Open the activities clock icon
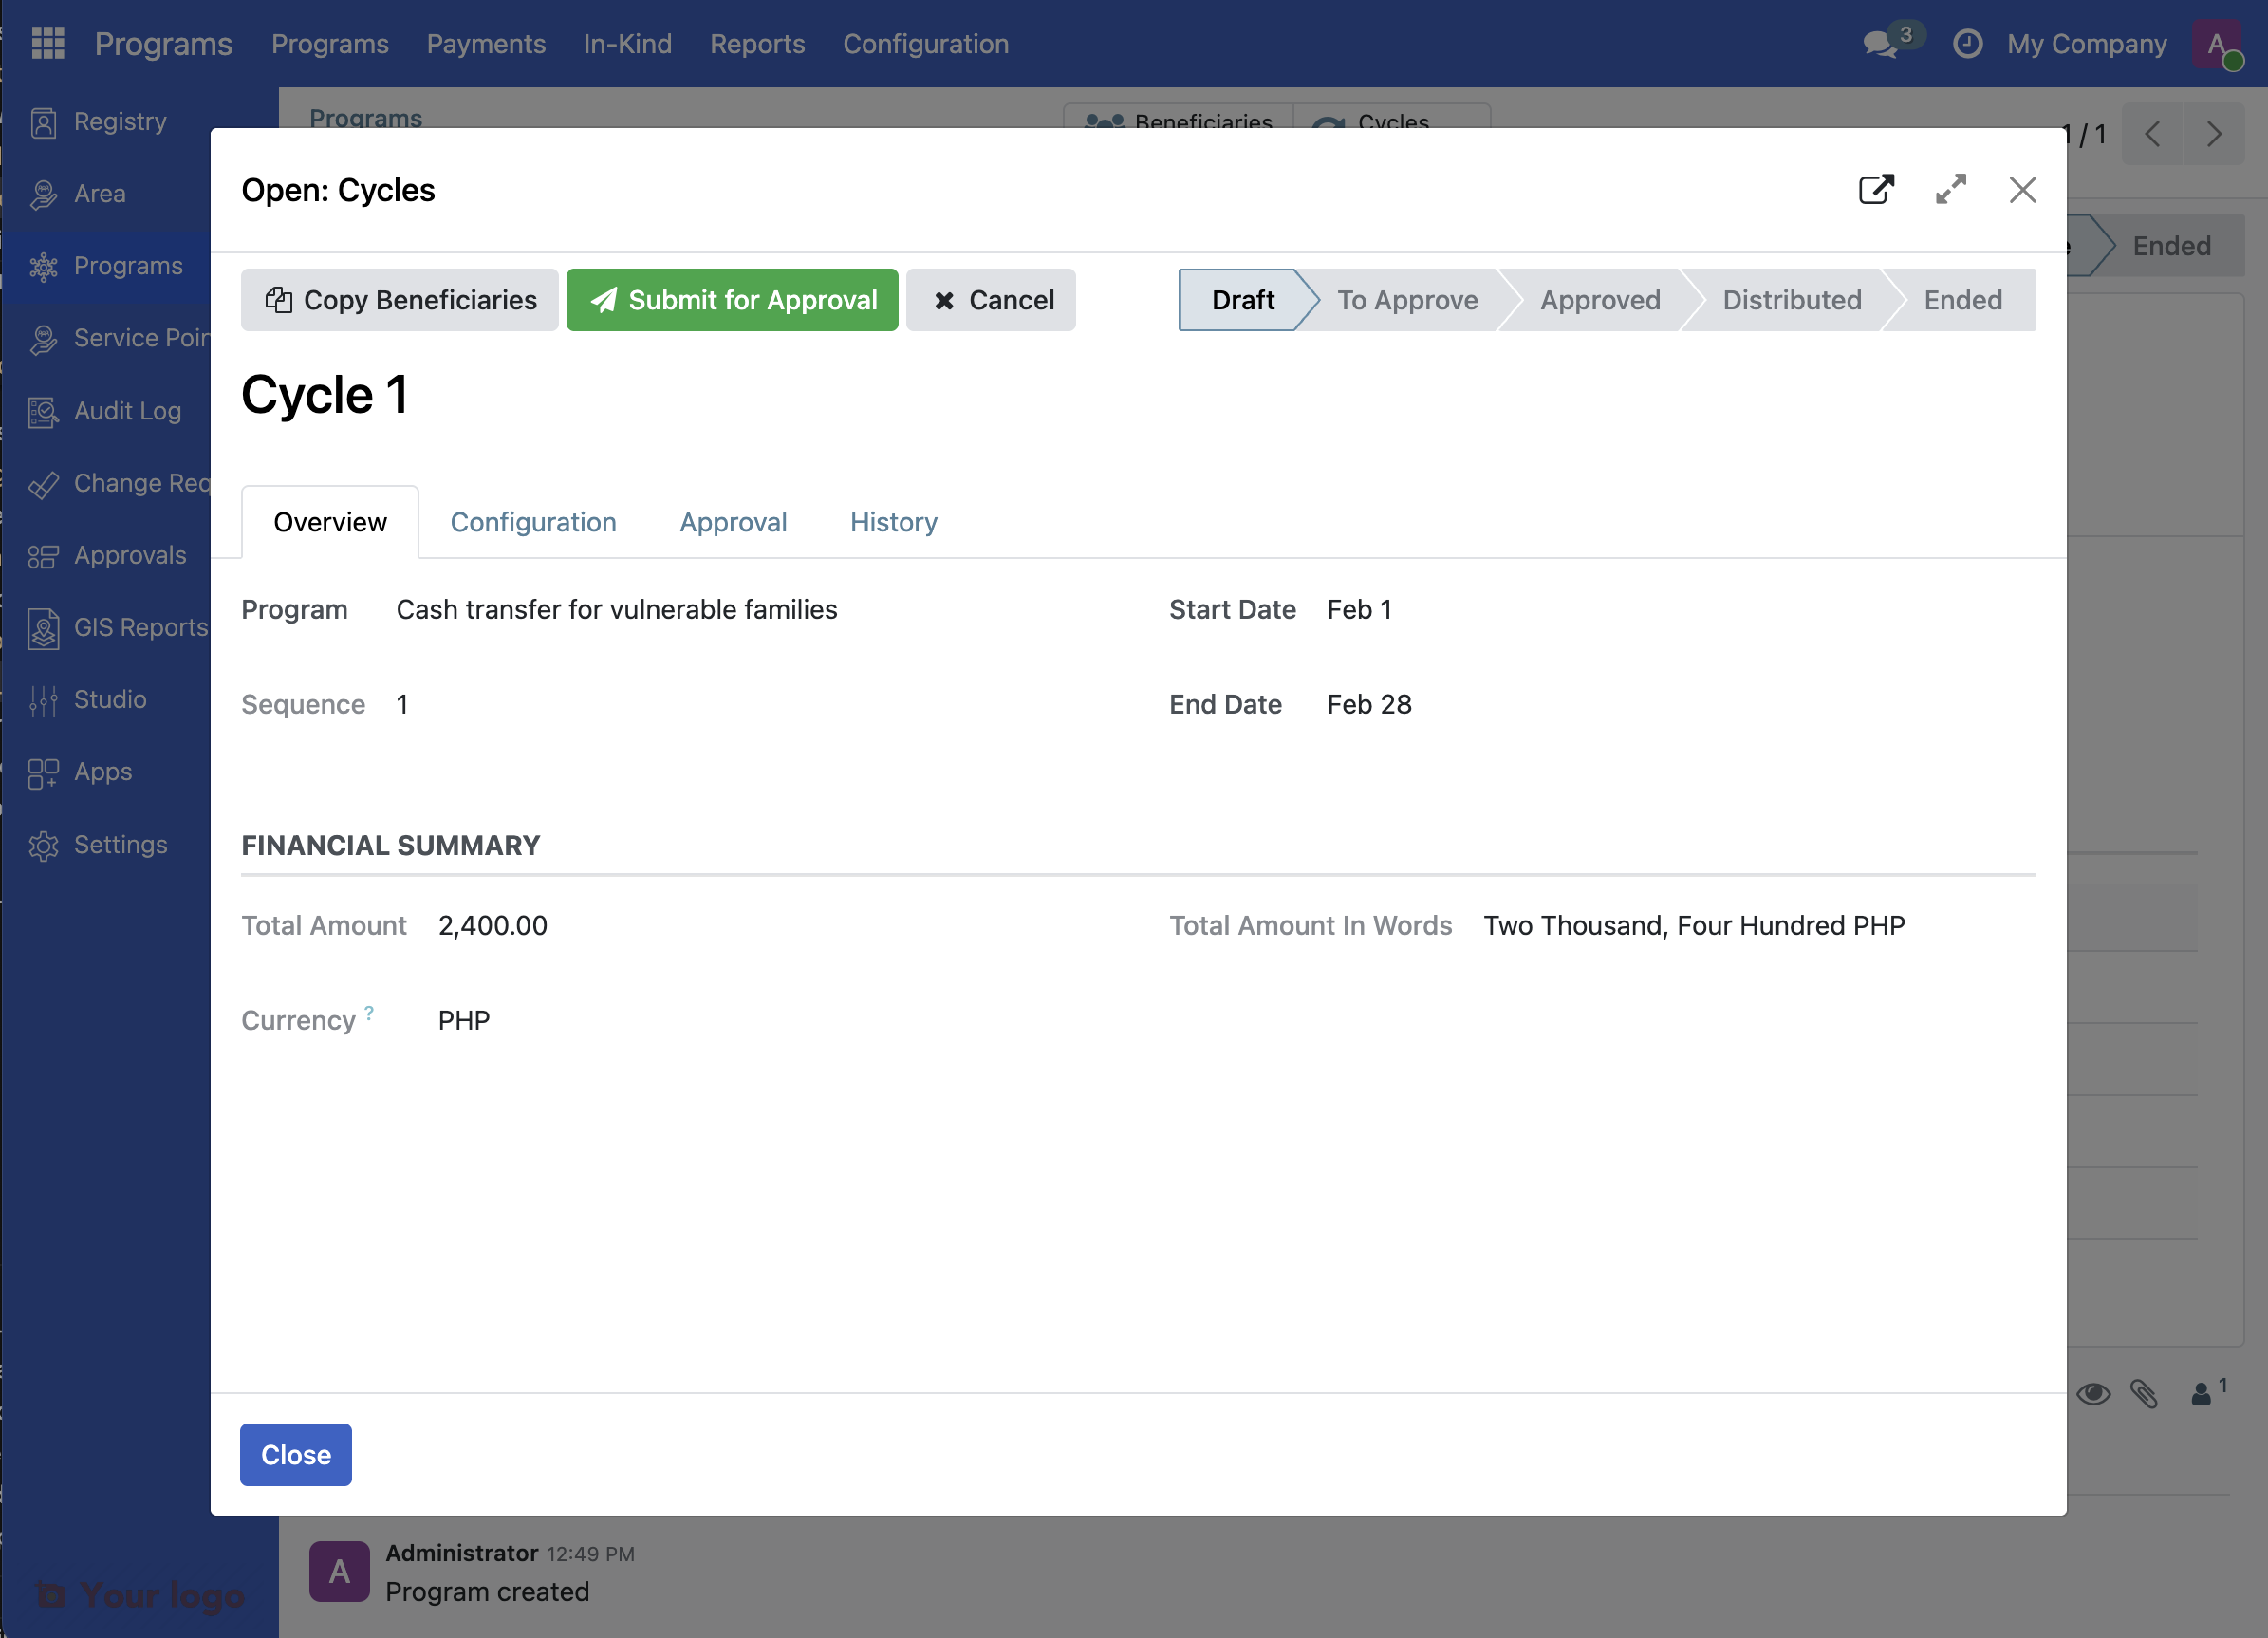Image resolution: width=2268 pixels, height=1638 pixels. pos(1967,44)
